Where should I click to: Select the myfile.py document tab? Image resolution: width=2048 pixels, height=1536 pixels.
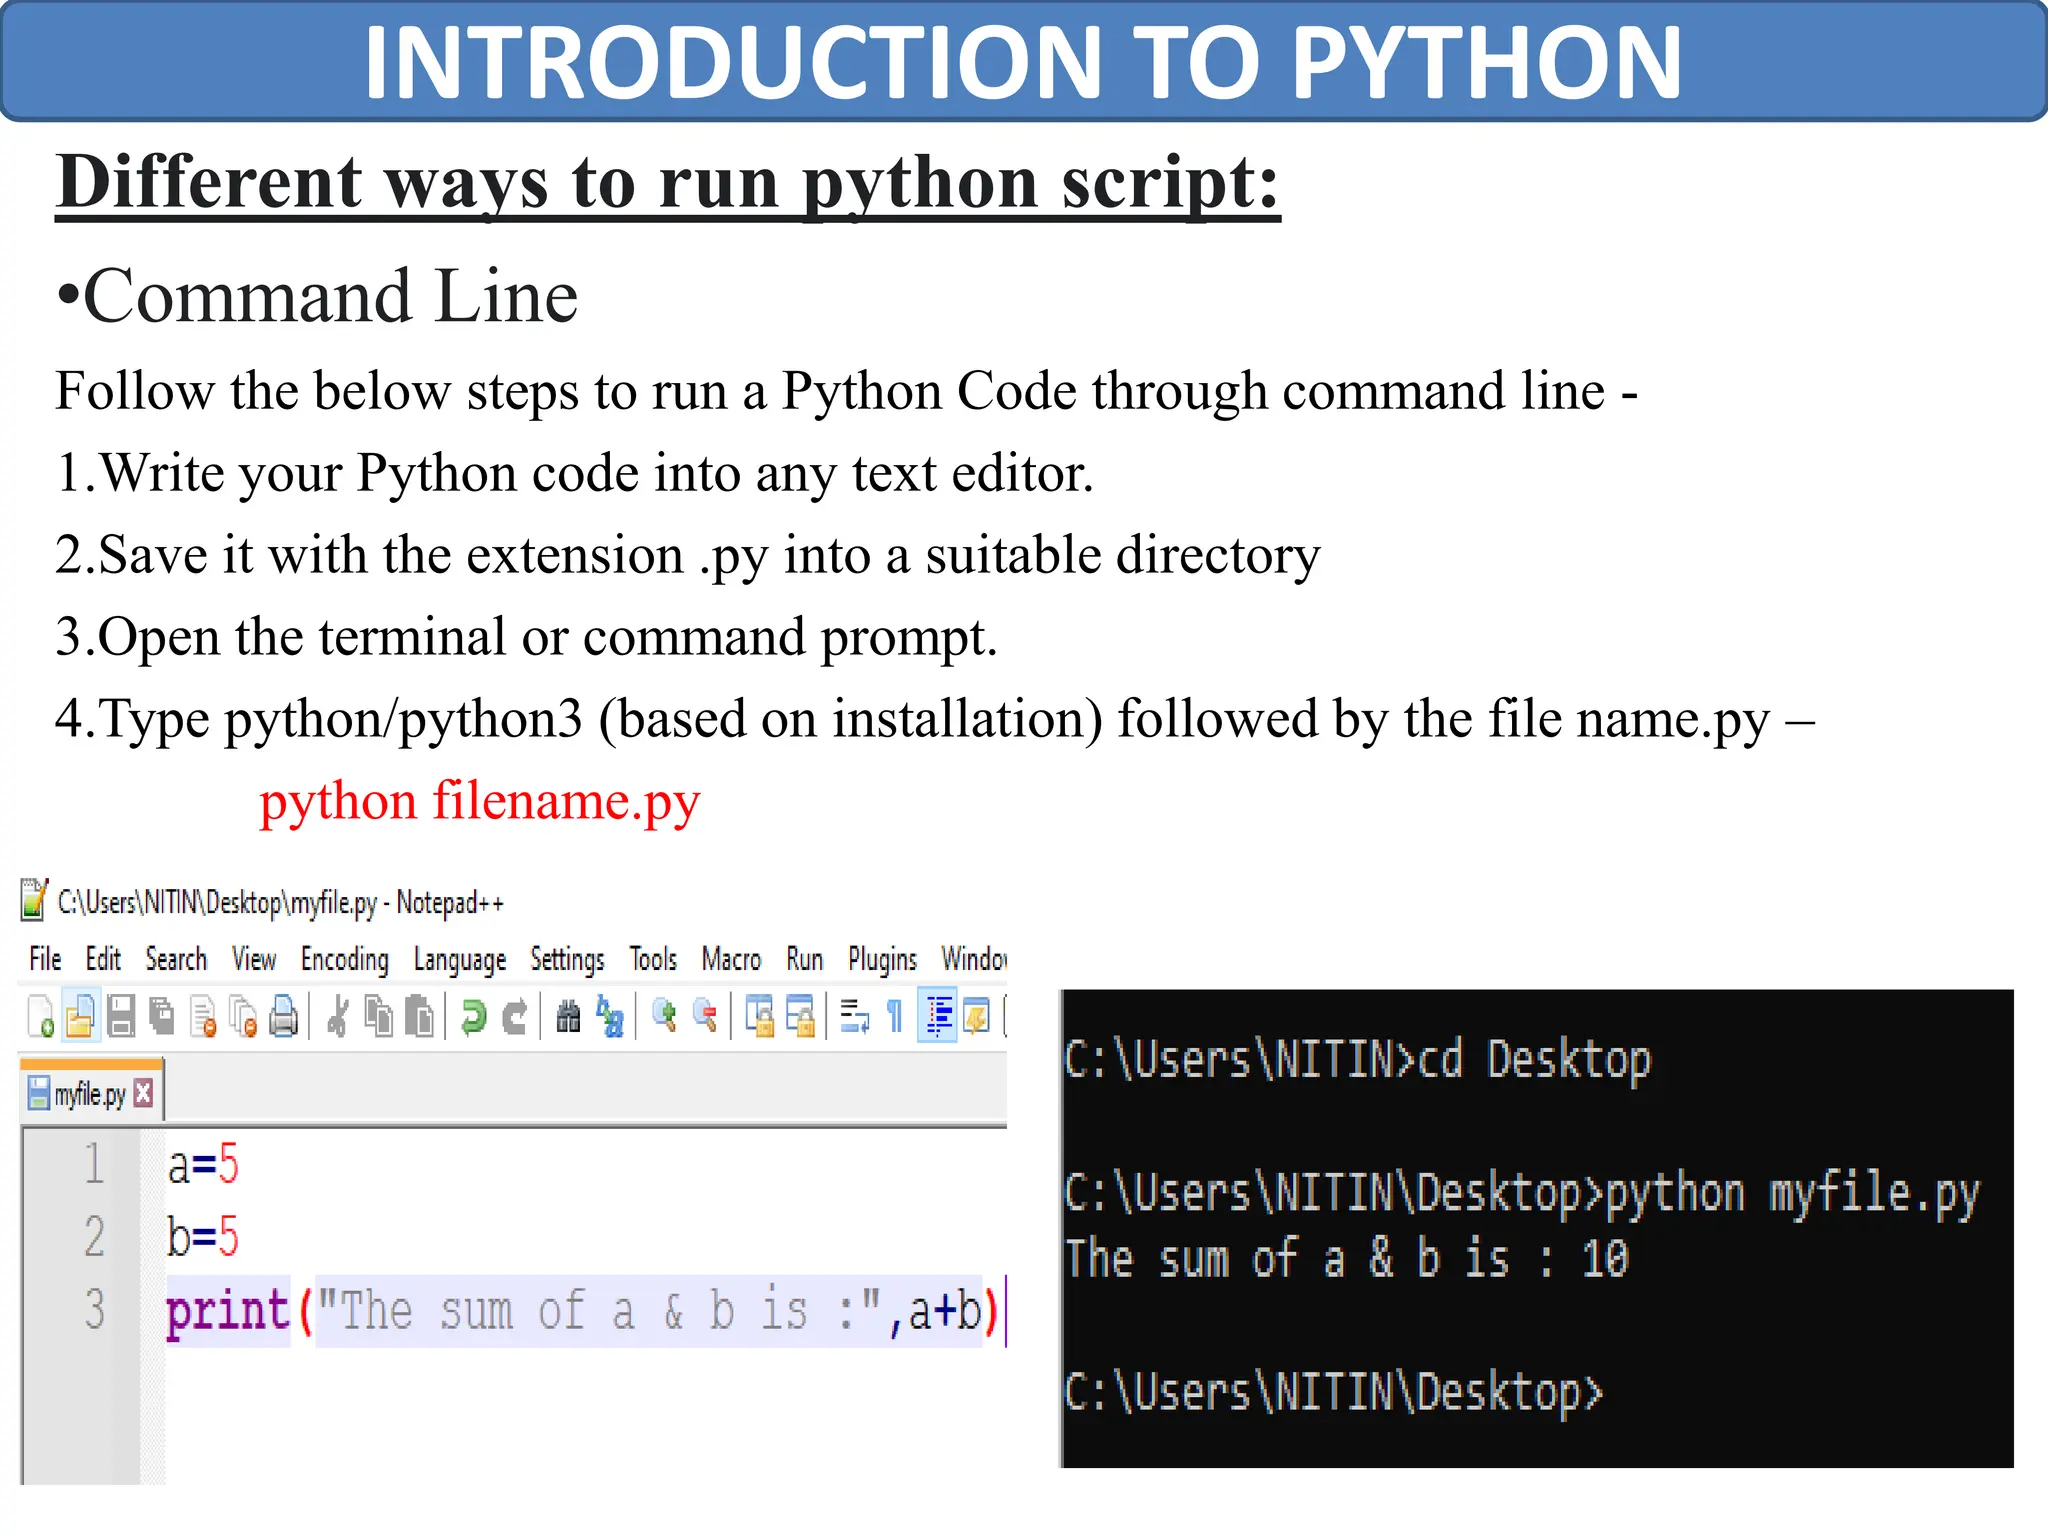[x=91, y=1092]
